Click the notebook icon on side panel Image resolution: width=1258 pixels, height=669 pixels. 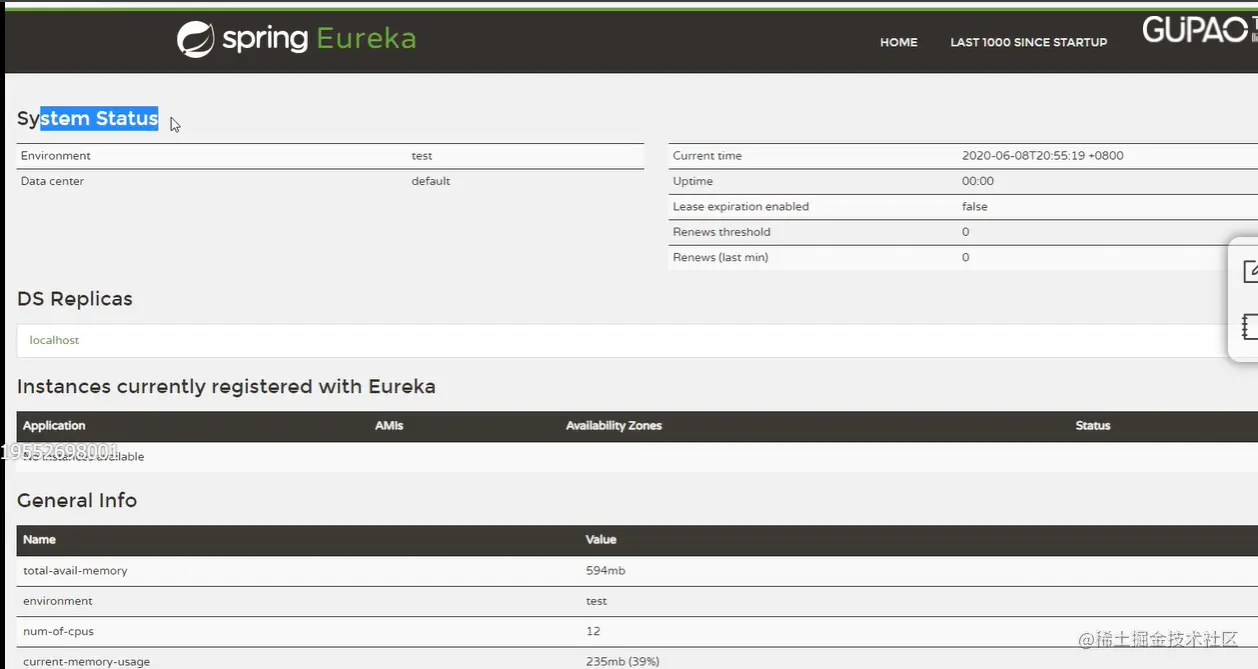(1250, 326)
